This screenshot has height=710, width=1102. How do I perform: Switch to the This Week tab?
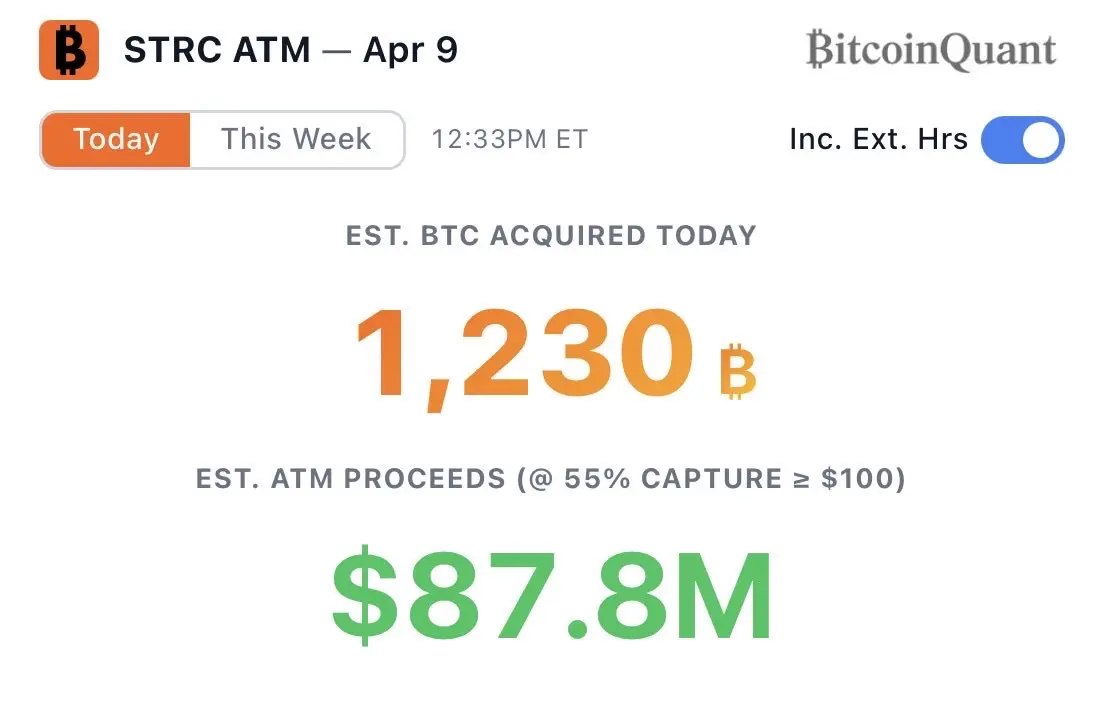pyautogui.click(x=296, y=139)
